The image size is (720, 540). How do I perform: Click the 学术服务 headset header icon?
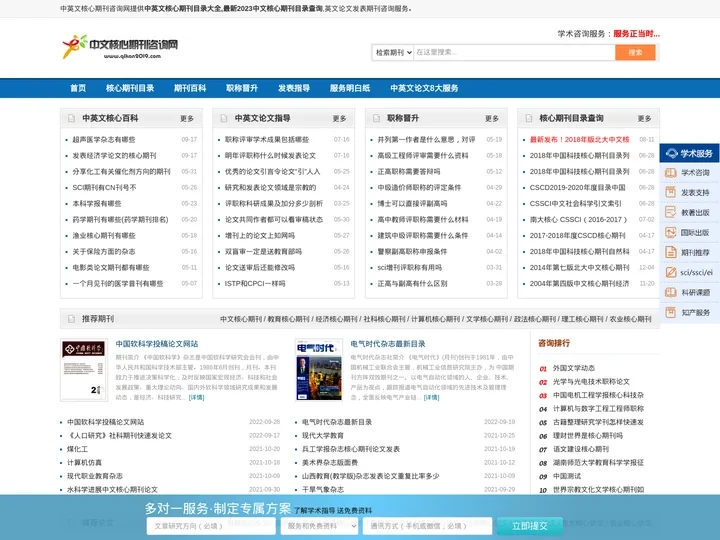[672, 153]
